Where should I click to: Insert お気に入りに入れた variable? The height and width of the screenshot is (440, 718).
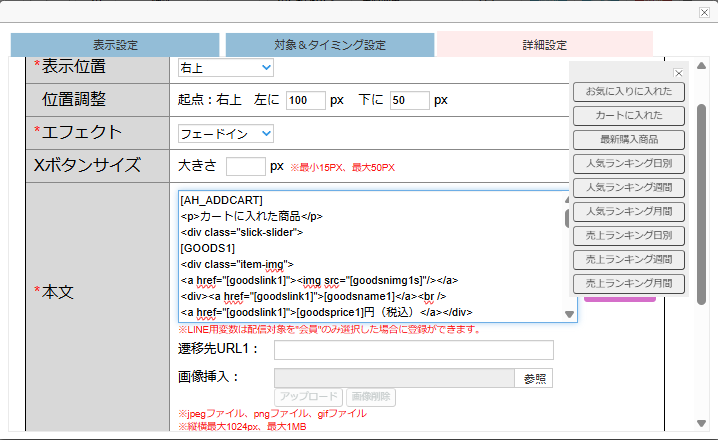pos(629,92)
